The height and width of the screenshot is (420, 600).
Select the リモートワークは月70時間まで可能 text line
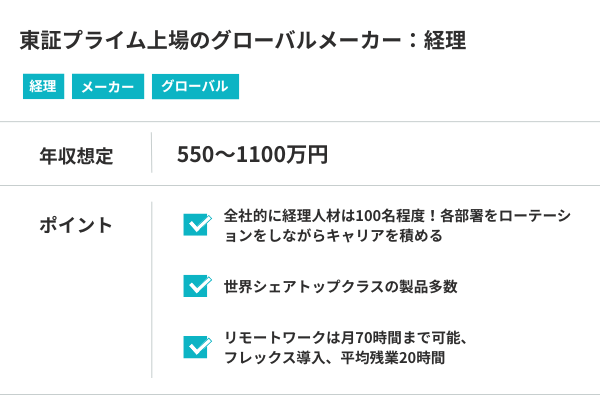pyautogui.click(x=346, y=337)
